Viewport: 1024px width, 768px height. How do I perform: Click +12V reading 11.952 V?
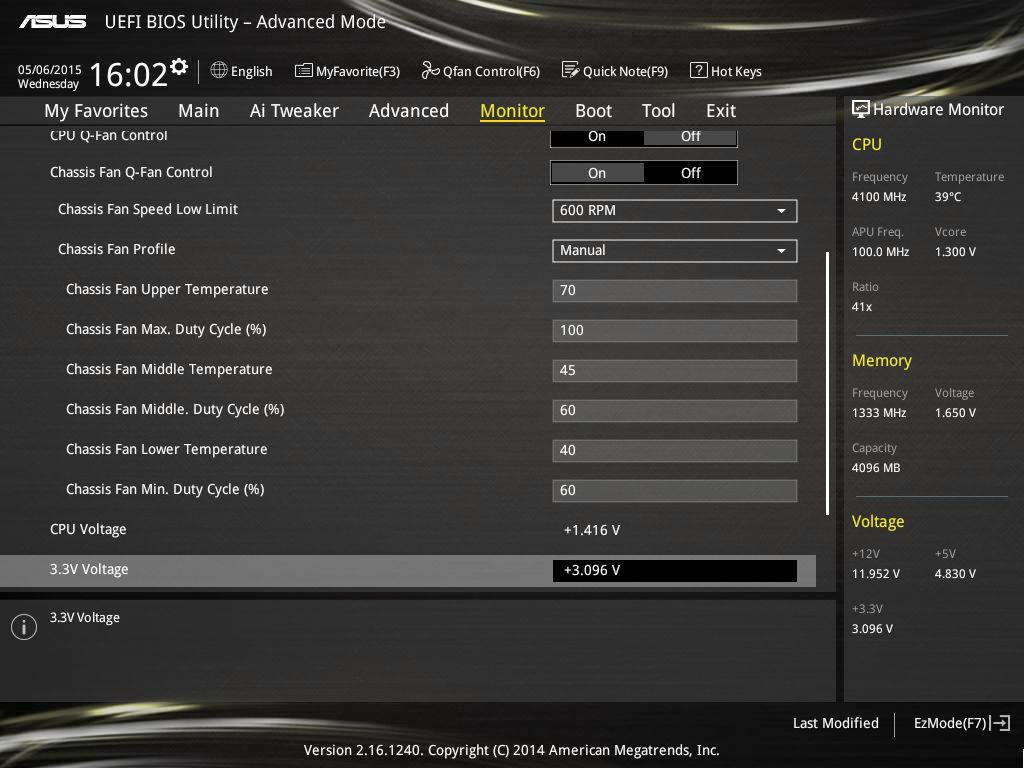point(875,573)
